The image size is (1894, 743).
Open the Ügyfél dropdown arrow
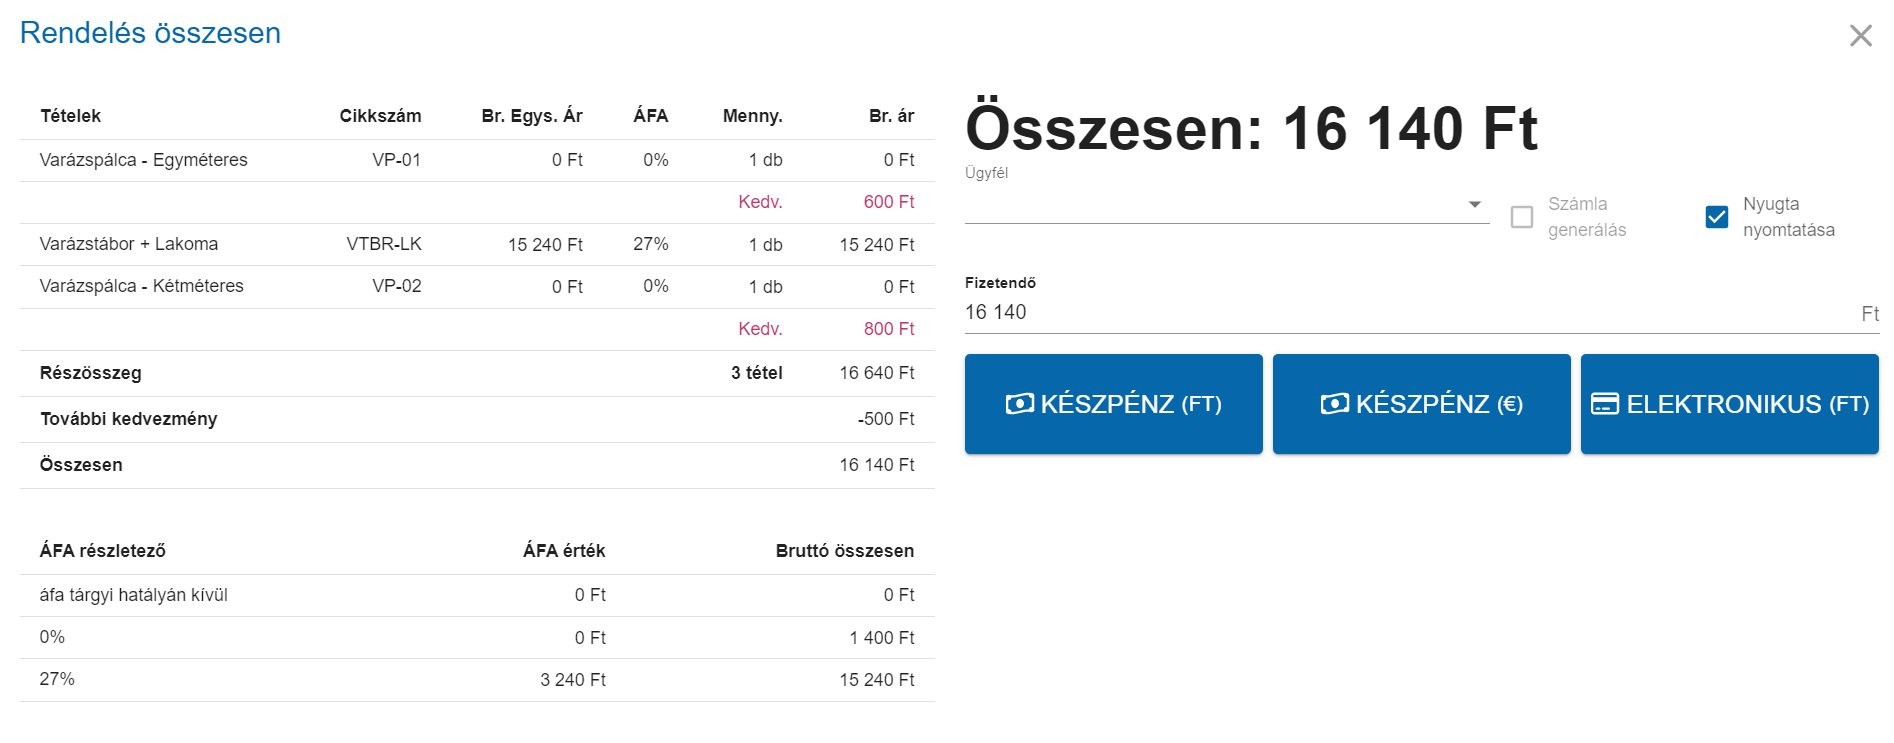(1474, 204)
